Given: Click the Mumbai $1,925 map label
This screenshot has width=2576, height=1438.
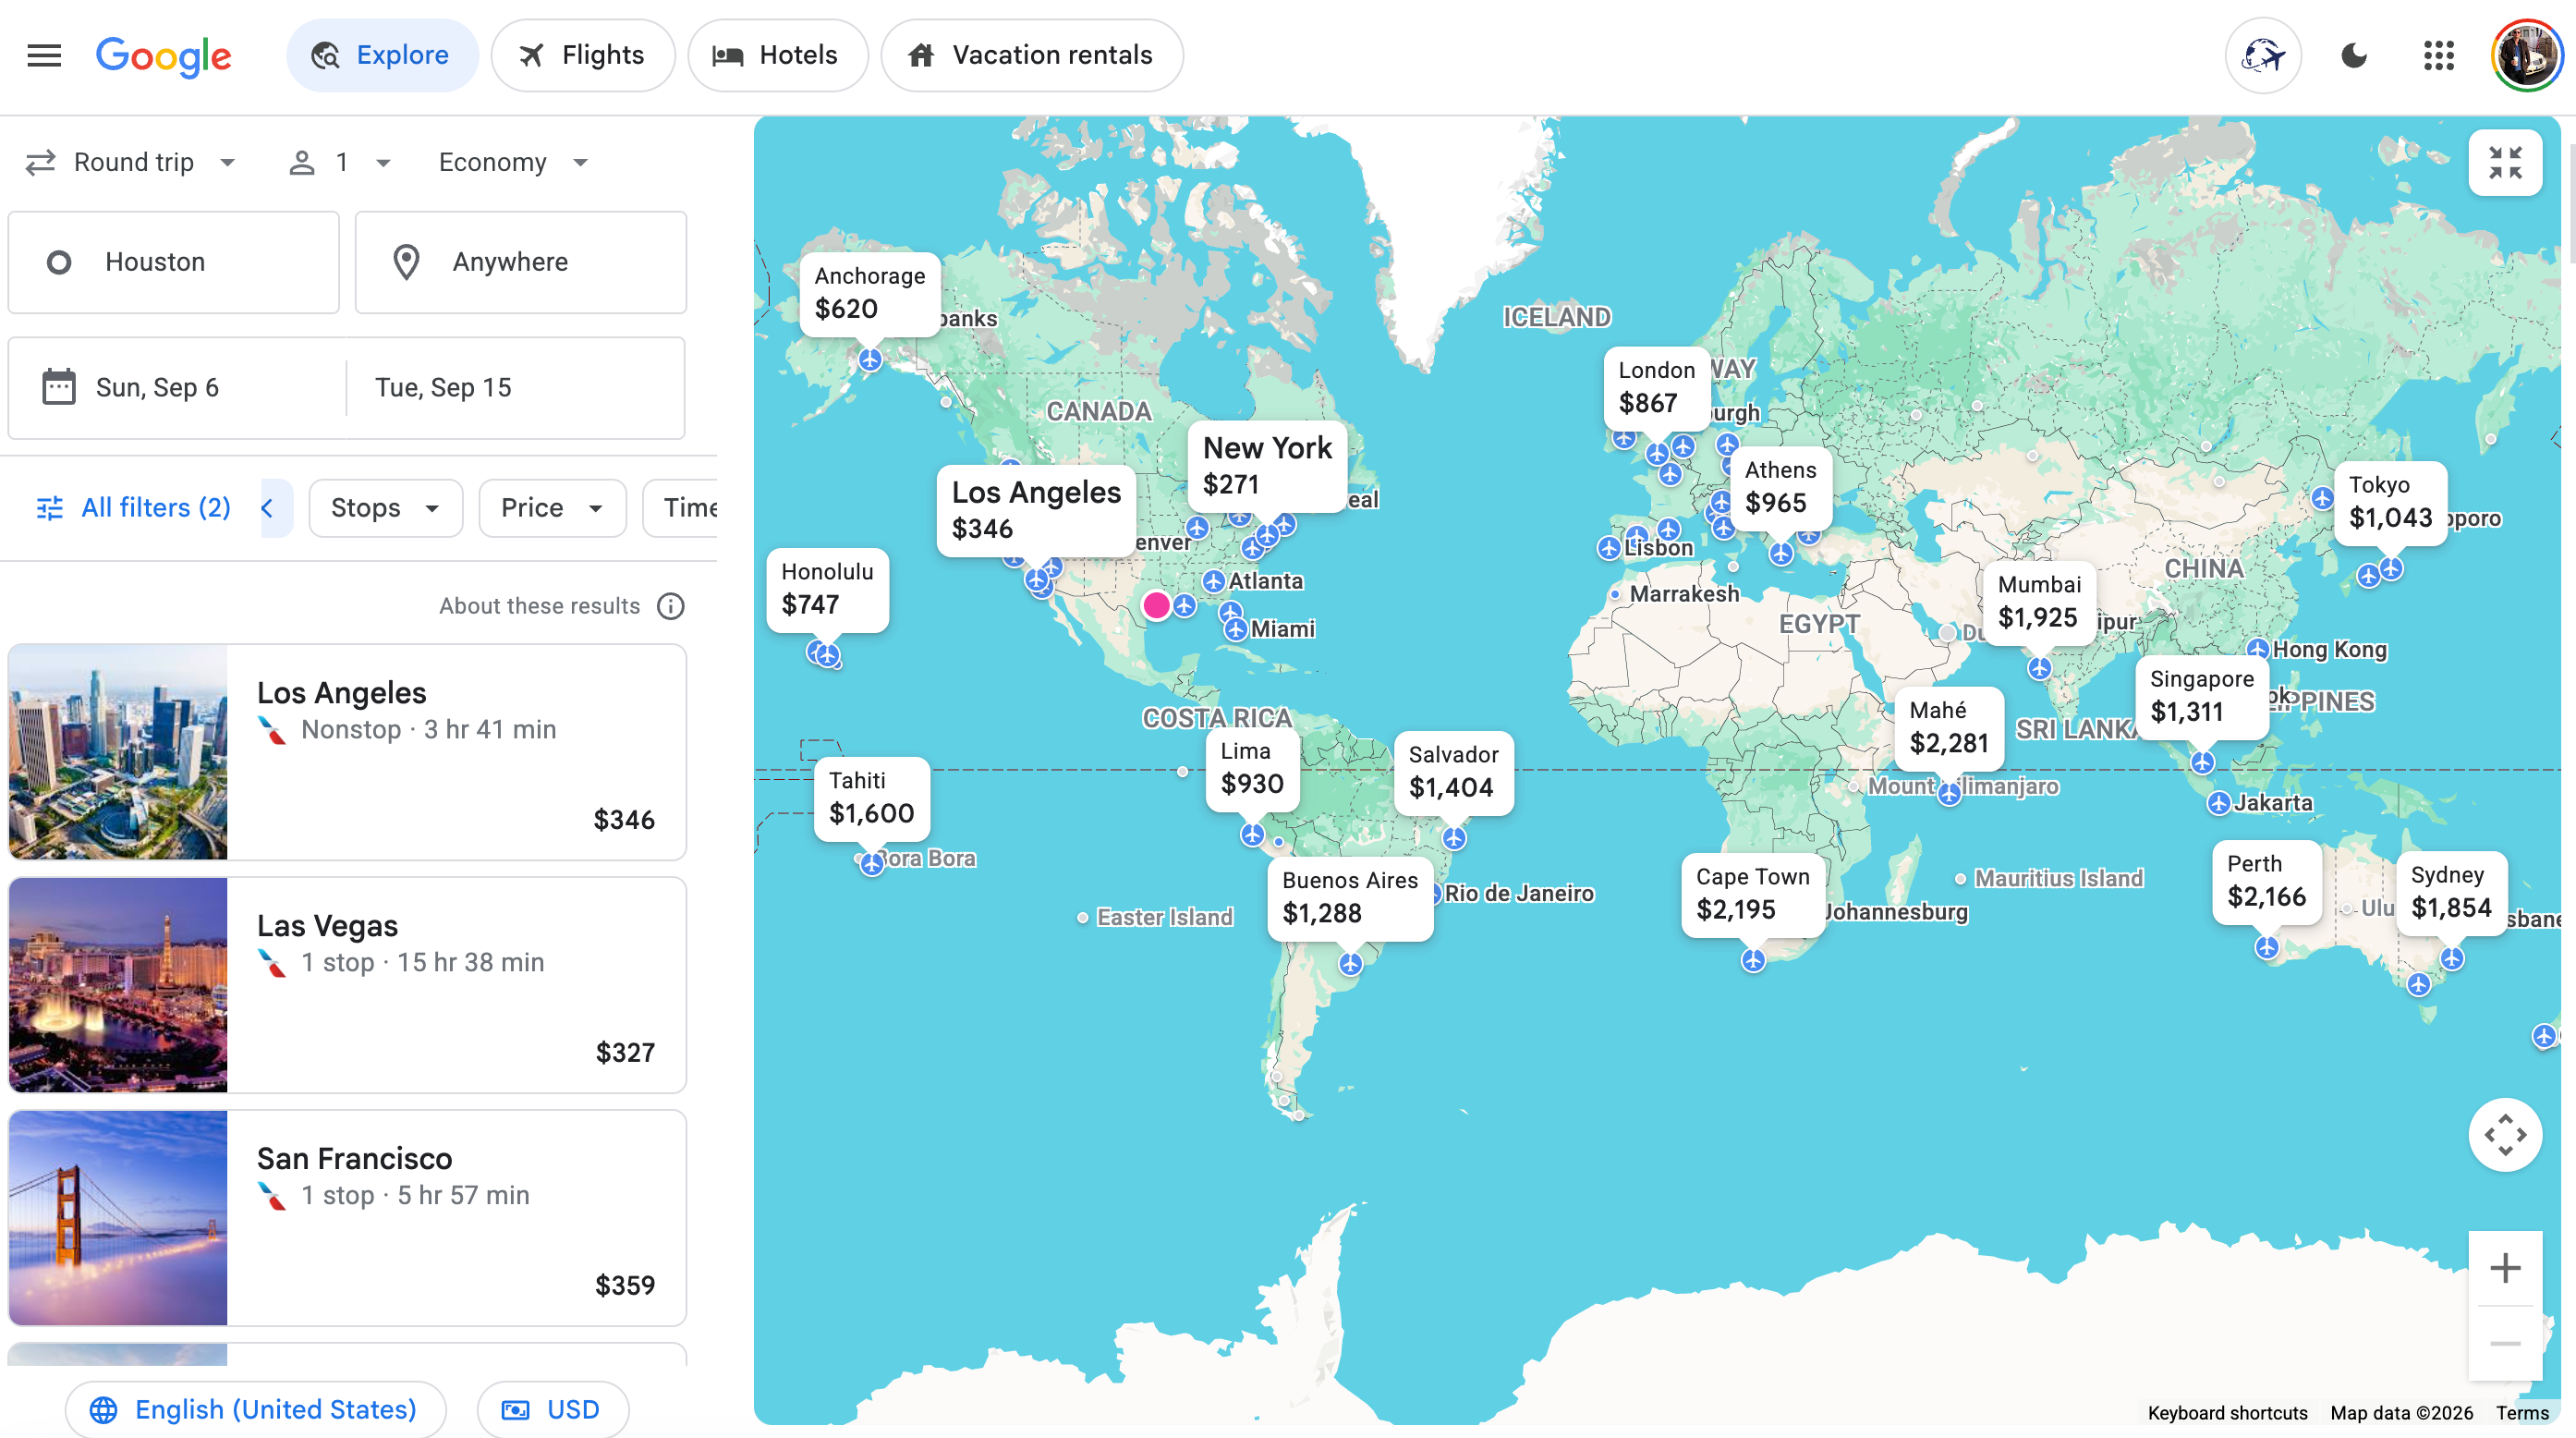Looking at the screenshot, I should coord(2039,602).
